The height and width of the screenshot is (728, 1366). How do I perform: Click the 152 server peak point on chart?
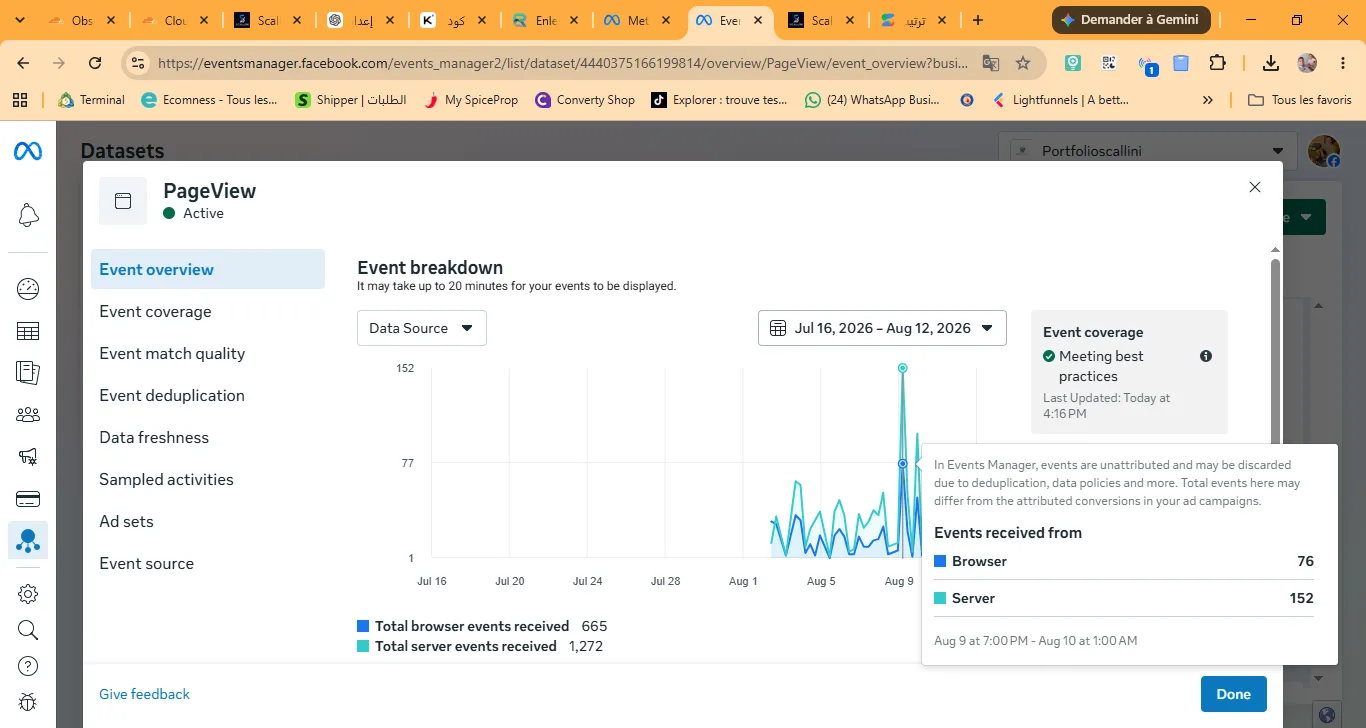pos(903,368)
